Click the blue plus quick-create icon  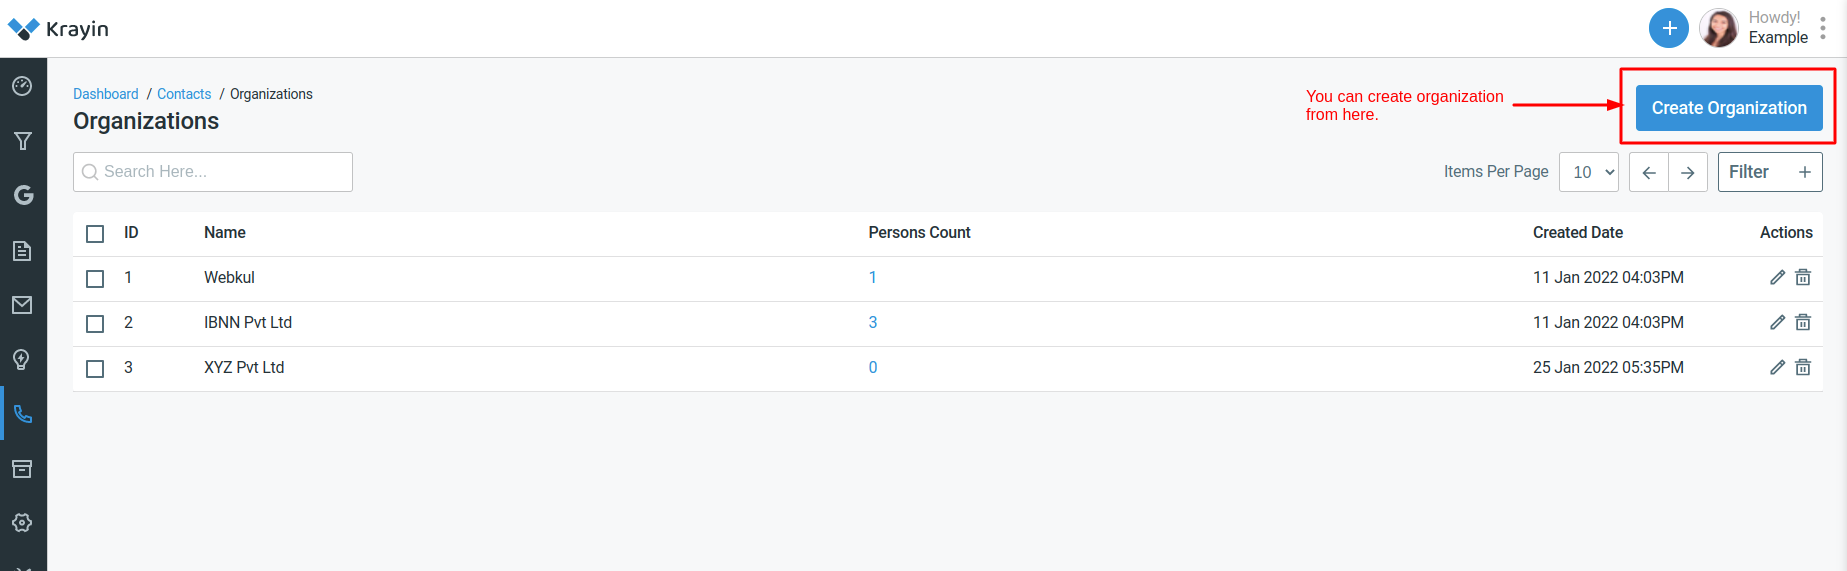pos(1669,28)
